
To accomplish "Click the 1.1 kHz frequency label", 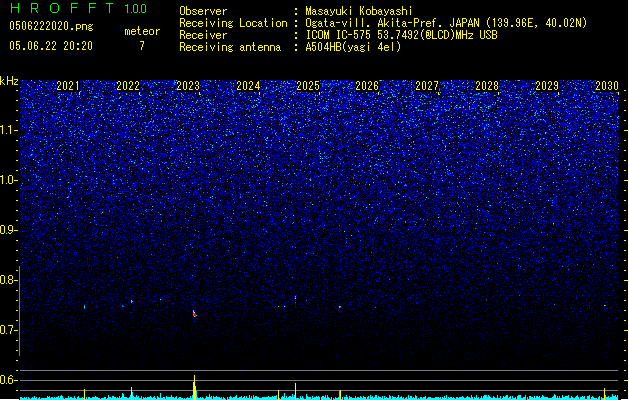I will [x=8, y=130].
